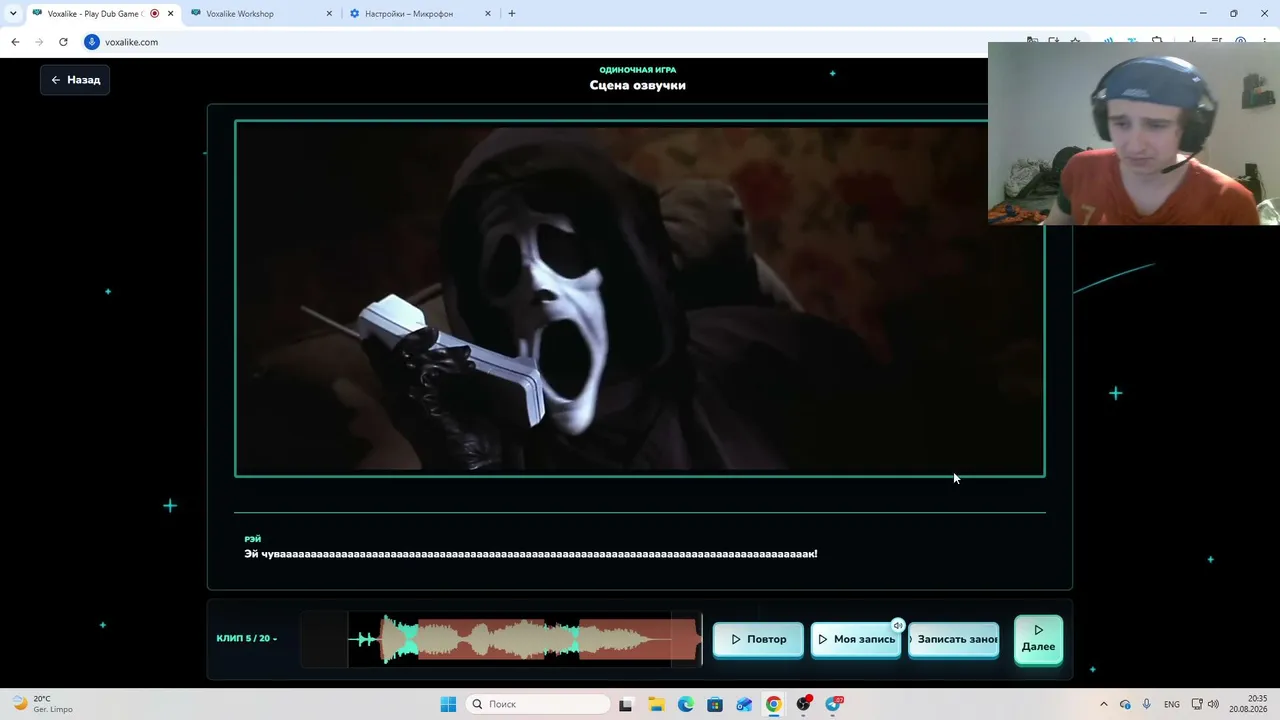Switch to Google Chrome on the taskbar
Viewport: 1280px width, 720px height.
[774, 704]
